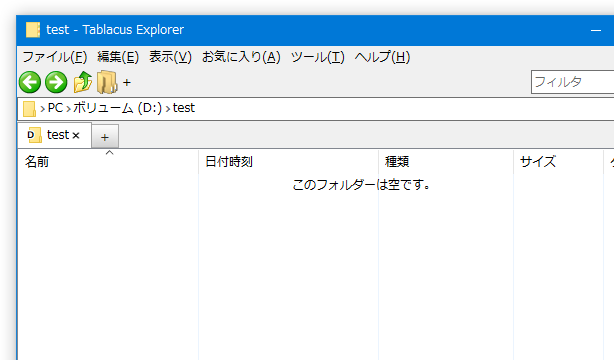The width and height of the screenshot is (614, 360).
Task: Open a new tab with the plus button
Action: pyautogui.click(x=105, y=137)
